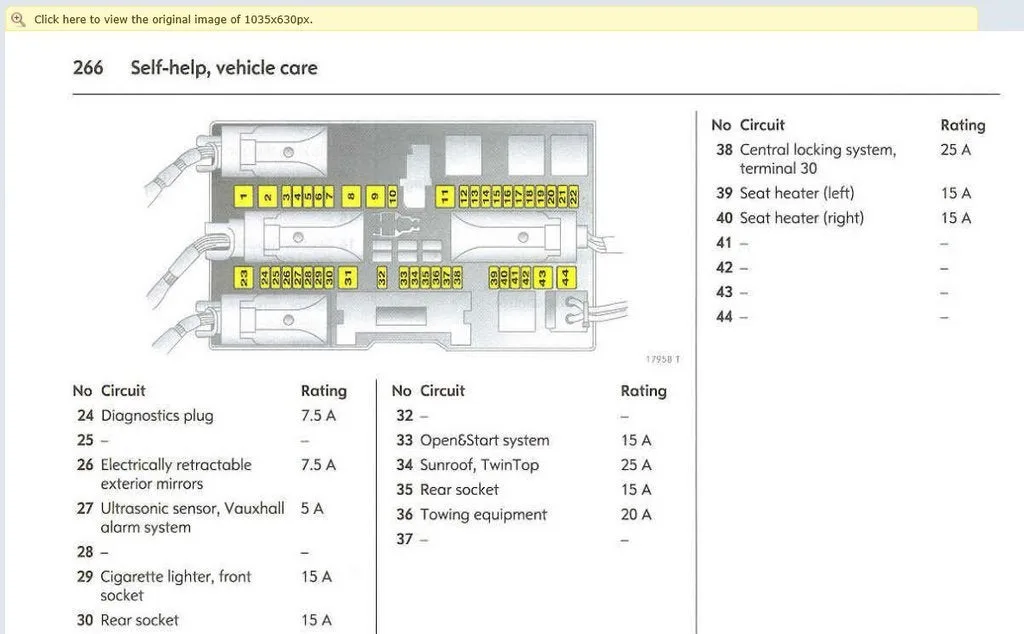Viewport: 1024px width, 634px height.
Task: Click the magnifier icon in the yellow bar
Action: point(18,20)
